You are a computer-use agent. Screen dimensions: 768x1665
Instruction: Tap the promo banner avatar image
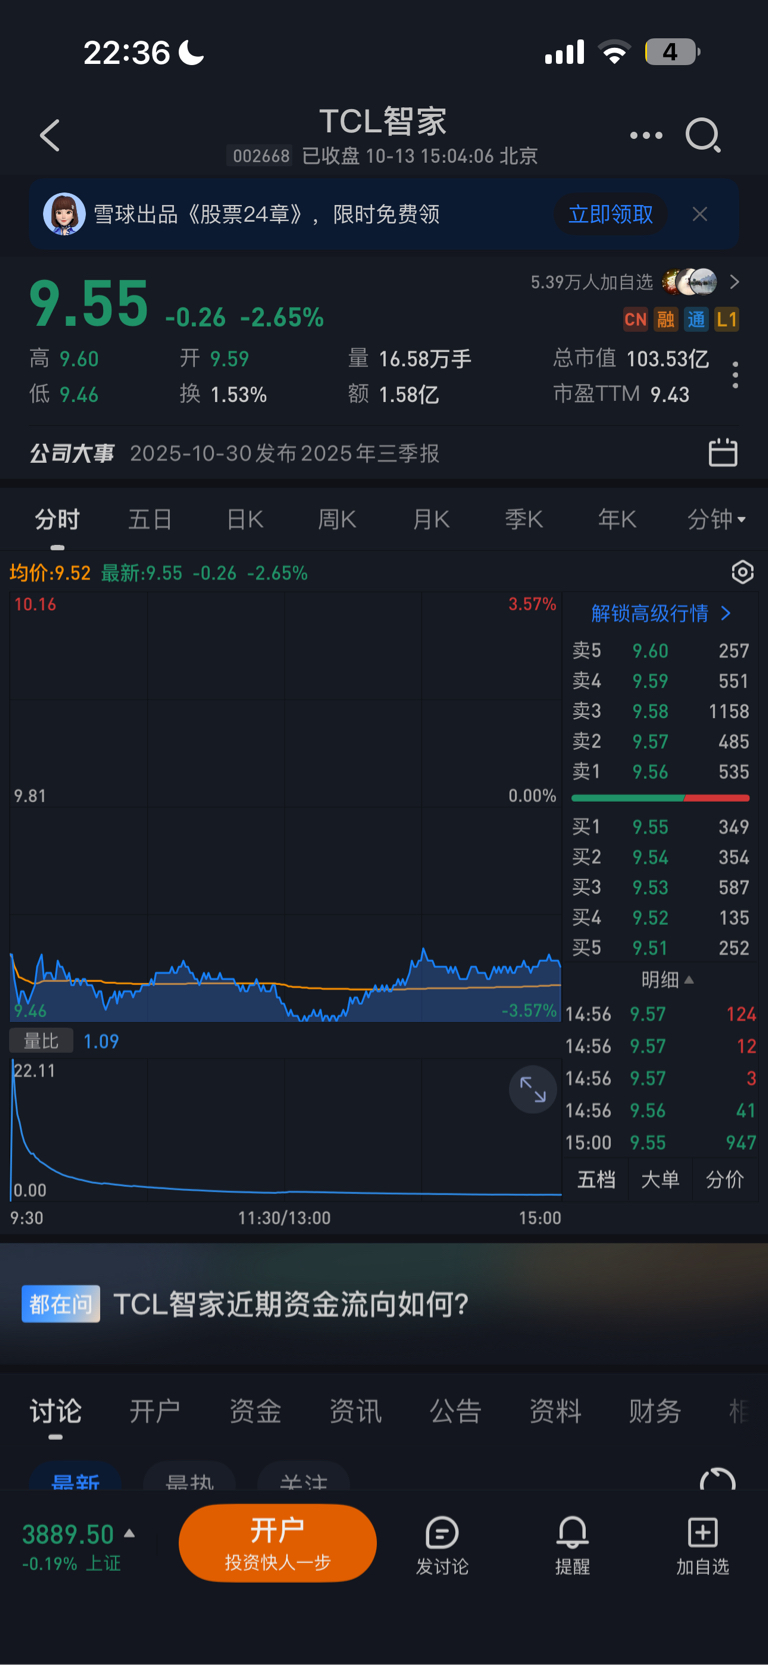tap(63, 214)
